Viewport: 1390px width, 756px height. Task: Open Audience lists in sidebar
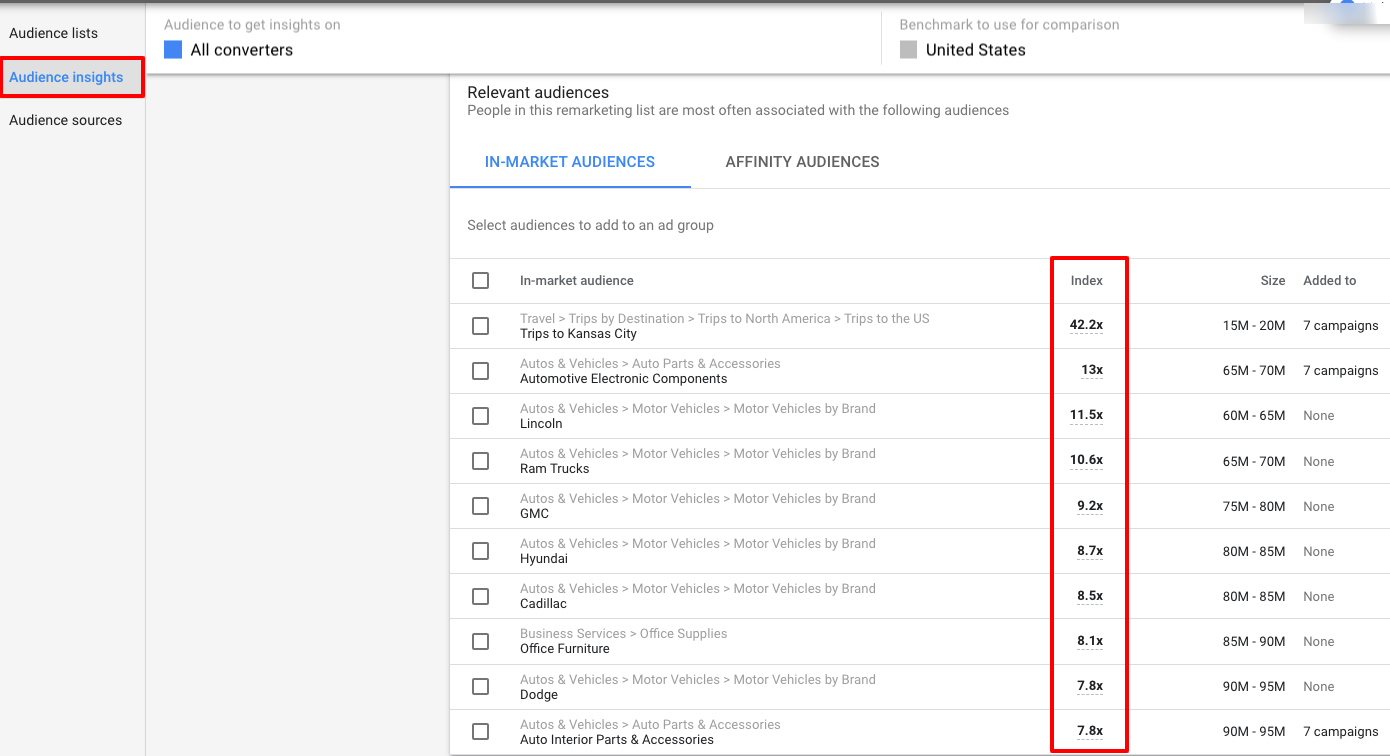[54, 33]
